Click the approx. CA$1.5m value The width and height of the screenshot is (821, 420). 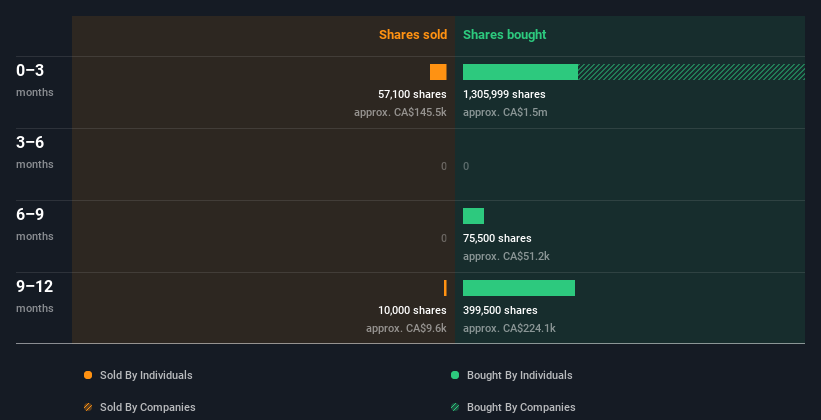(x=505, y=112)
